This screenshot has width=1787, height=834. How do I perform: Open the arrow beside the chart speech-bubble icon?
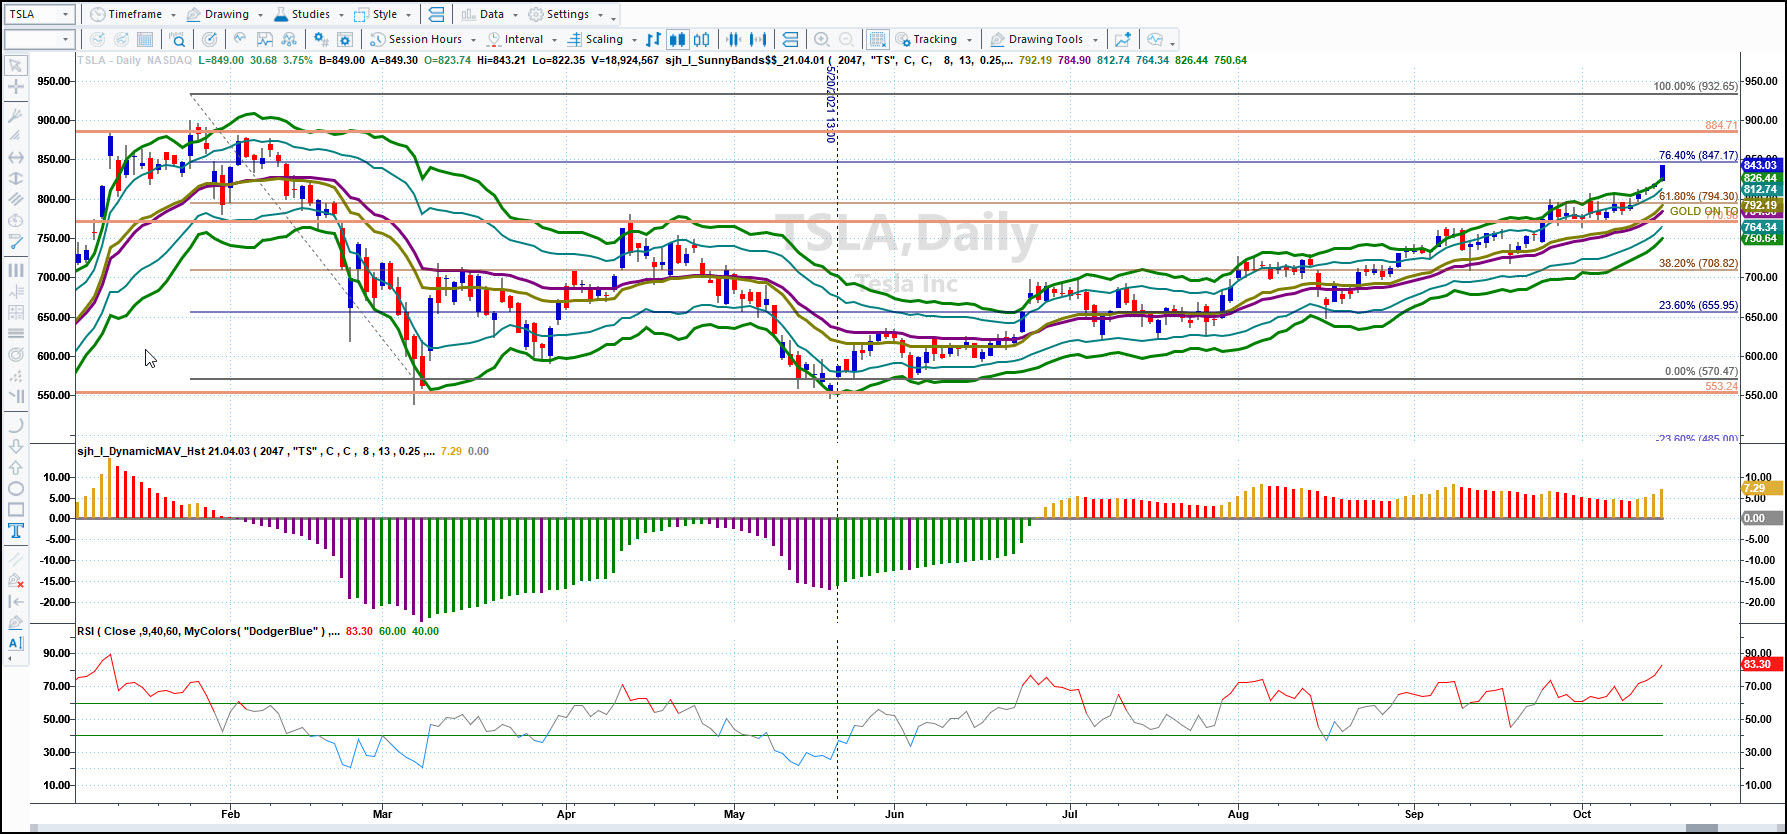pyautogui.click(x=1173, y=42)
